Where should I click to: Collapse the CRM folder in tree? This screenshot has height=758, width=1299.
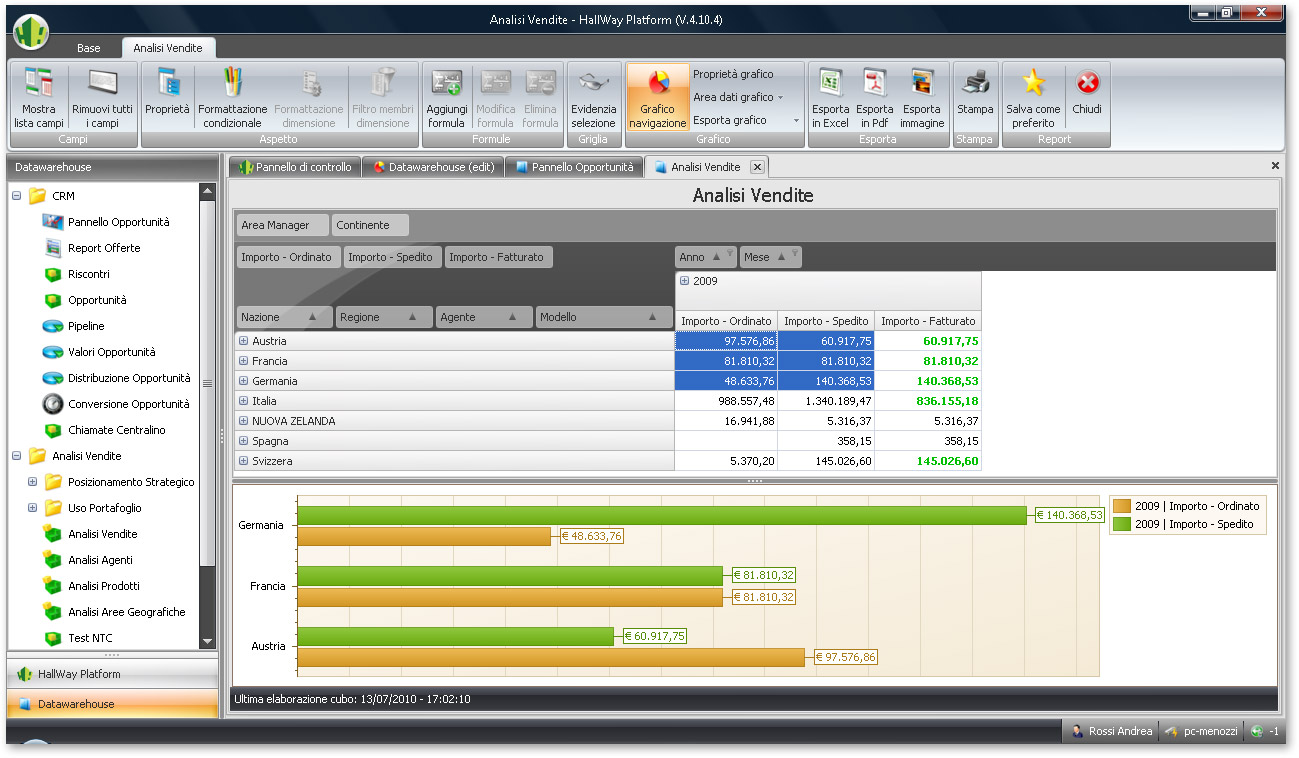pyautogui.click(x=17, y=196)
